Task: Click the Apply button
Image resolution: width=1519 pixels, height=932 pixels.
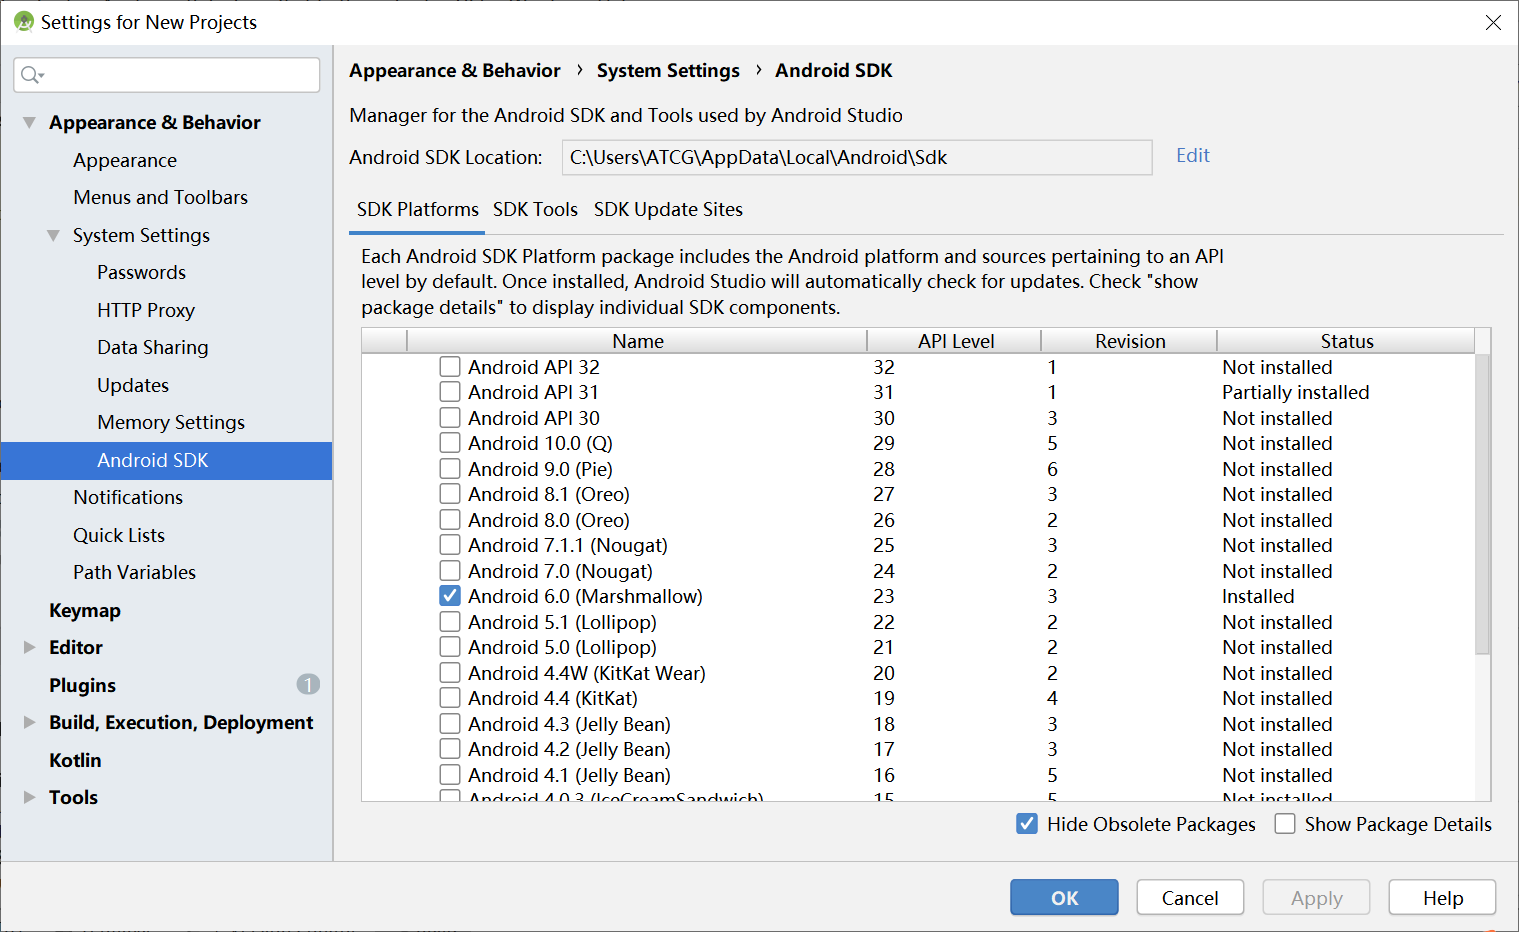Action: 1316,897
